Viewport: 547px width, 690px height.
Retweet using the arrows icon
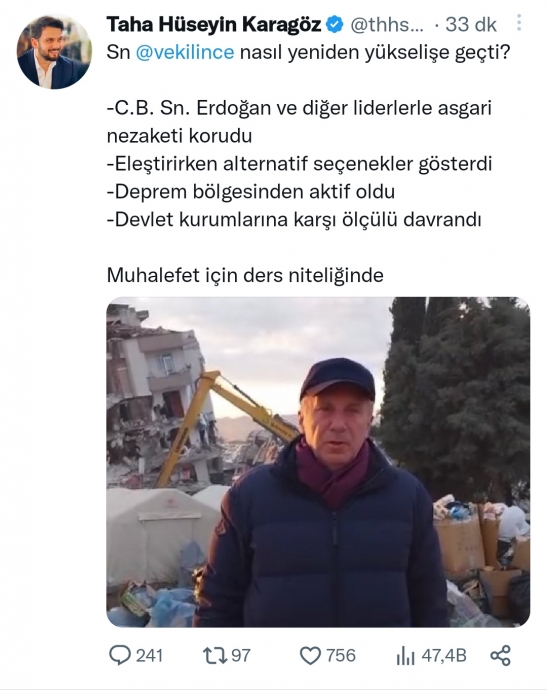(215, 656)
